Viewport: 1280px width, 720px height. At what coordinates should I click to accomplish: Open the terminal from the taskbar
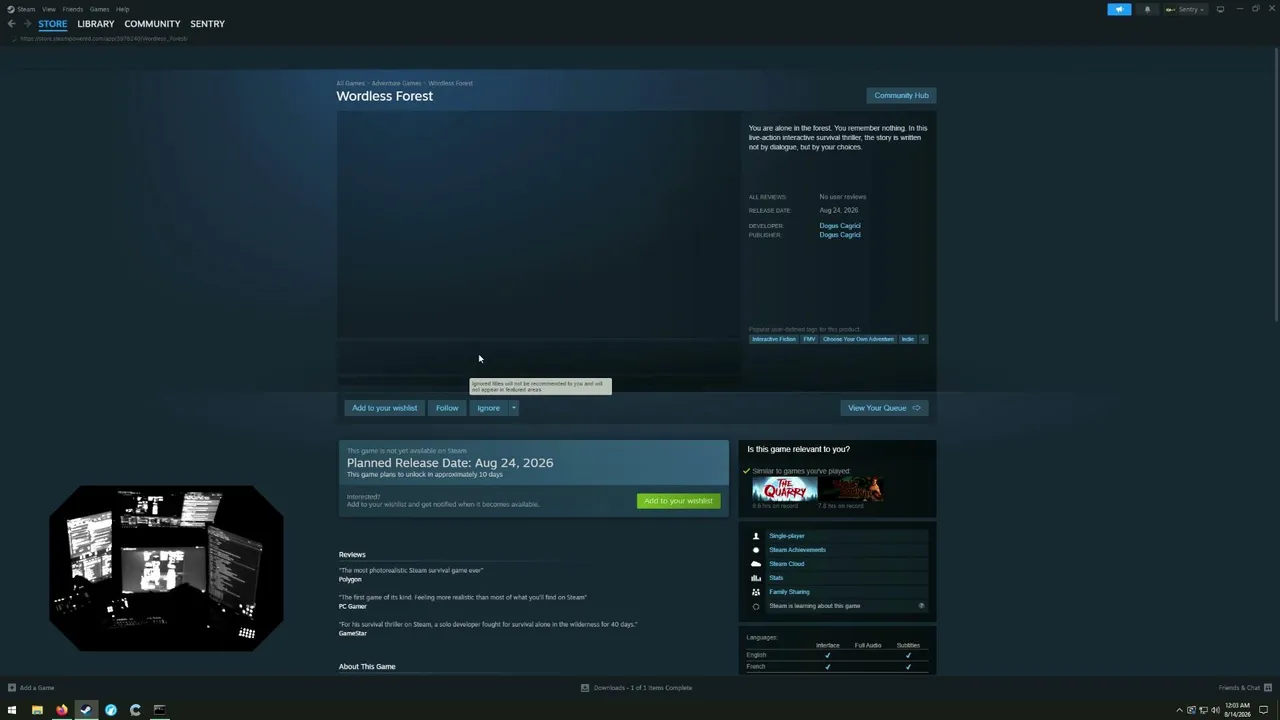[x=159, y=710]
